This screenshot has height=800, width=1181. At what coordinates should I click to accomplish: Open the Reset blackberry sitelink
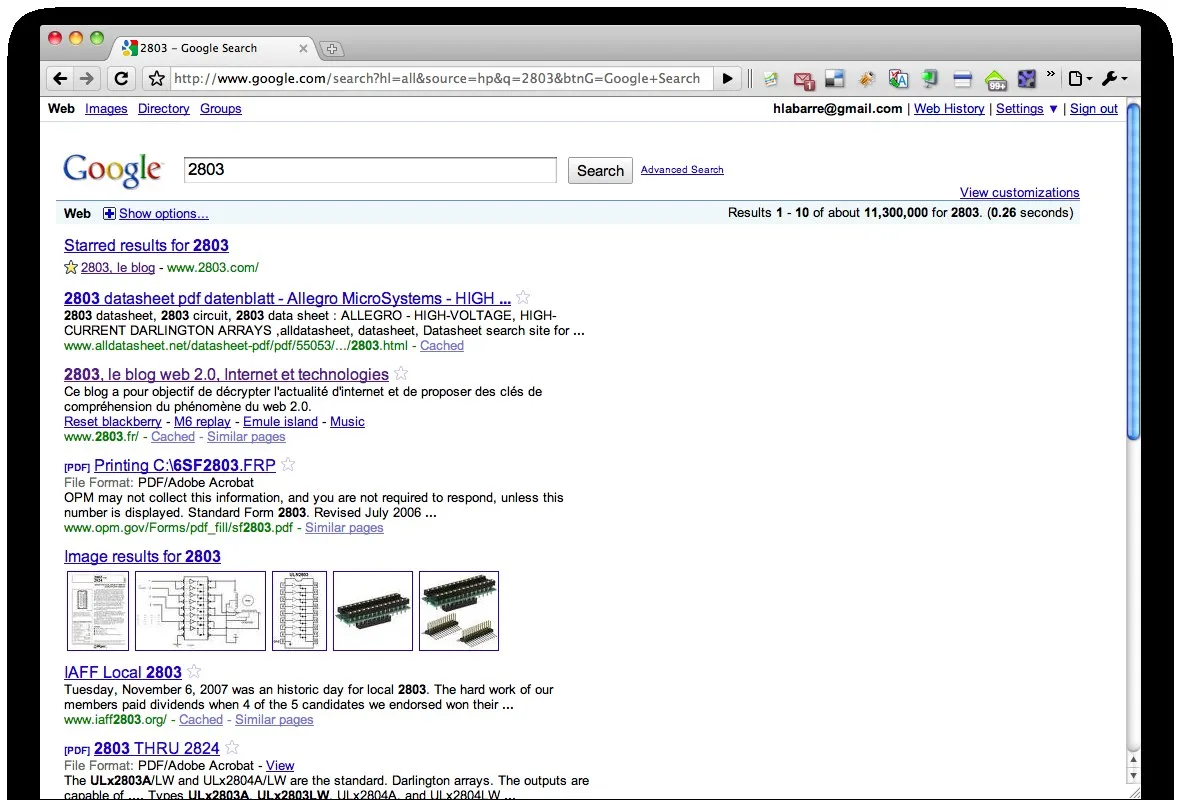point(112,422)
